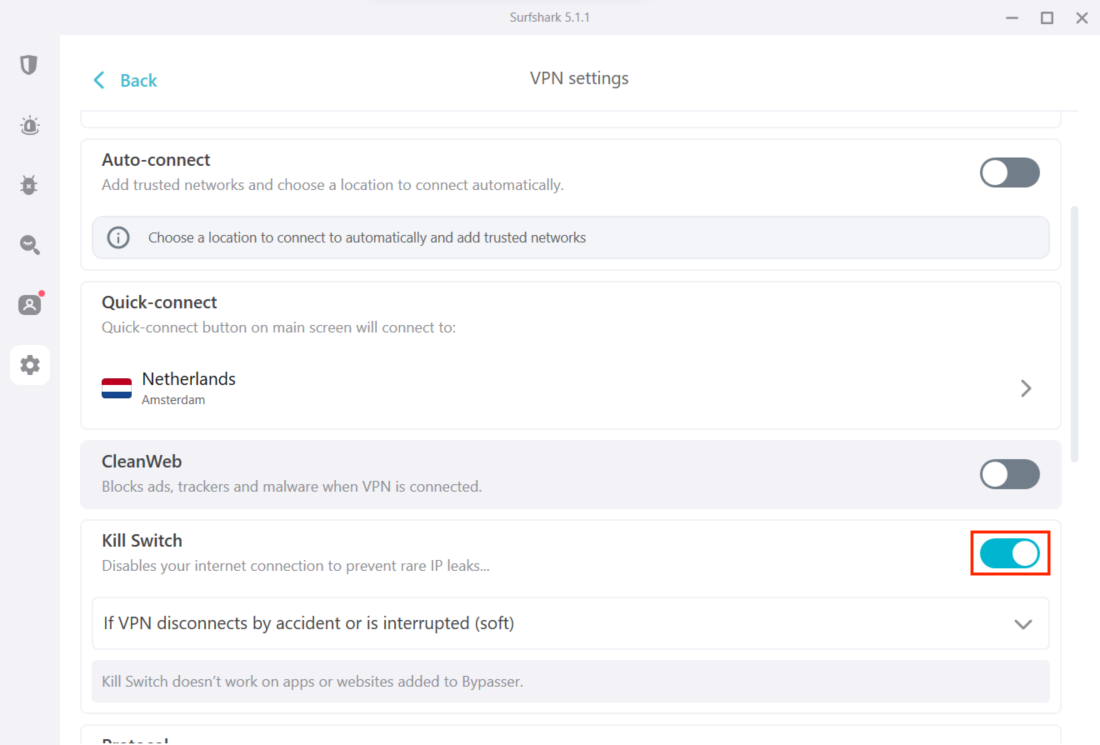This screenshot has height=745, width=1100.
Task: Click the Netherlands flag icon
Action: coord(117,388)
